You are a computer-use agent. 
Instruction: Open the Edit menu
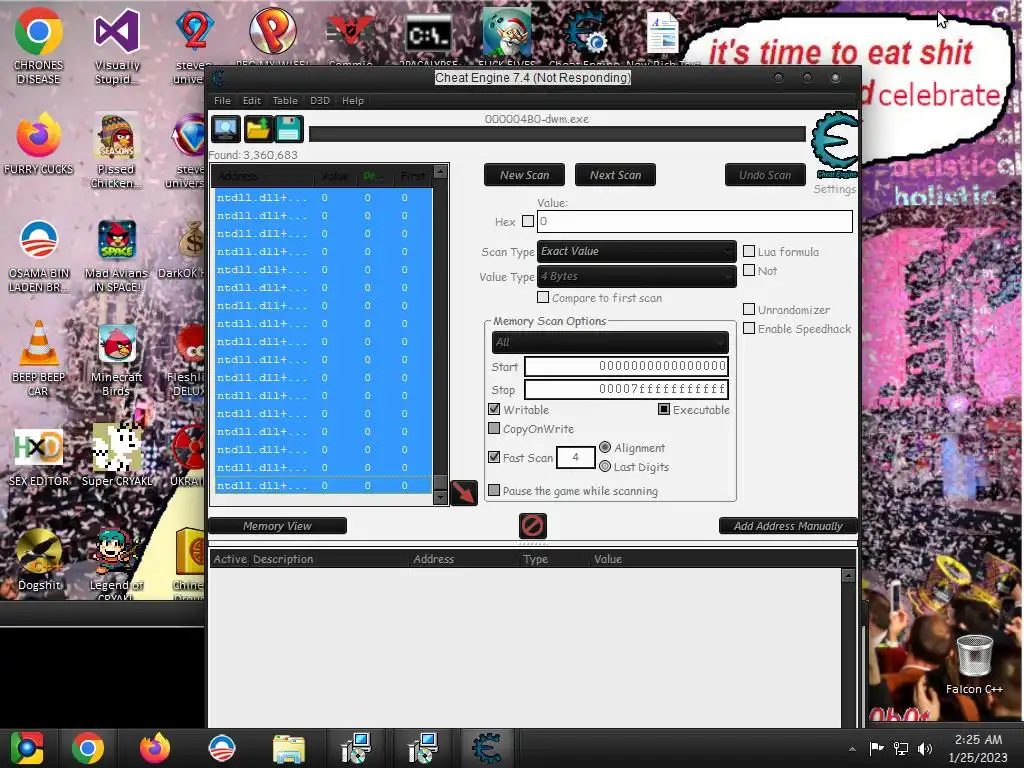point(251,101)
